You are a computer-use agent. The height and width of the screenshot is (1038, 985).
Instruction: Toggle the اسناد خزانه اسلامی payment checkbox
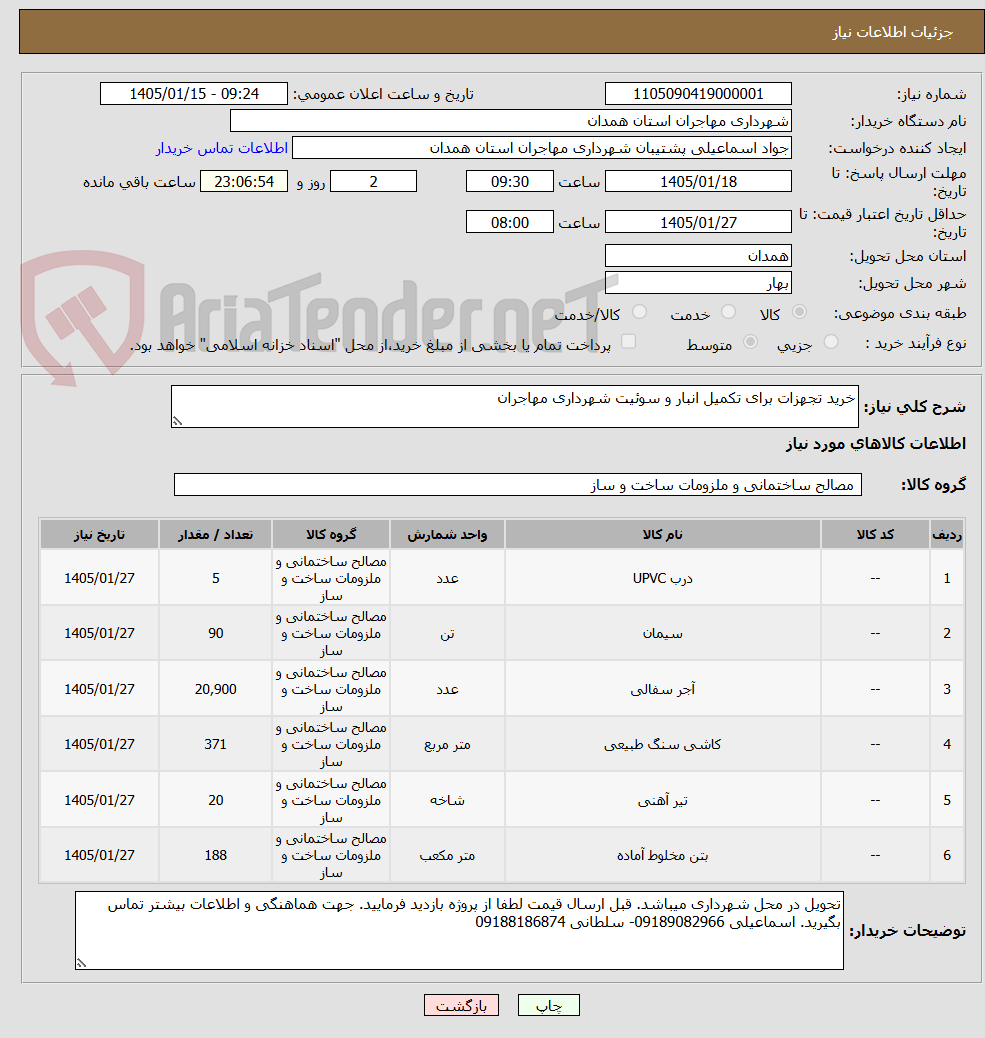click(x=628, y=342)
